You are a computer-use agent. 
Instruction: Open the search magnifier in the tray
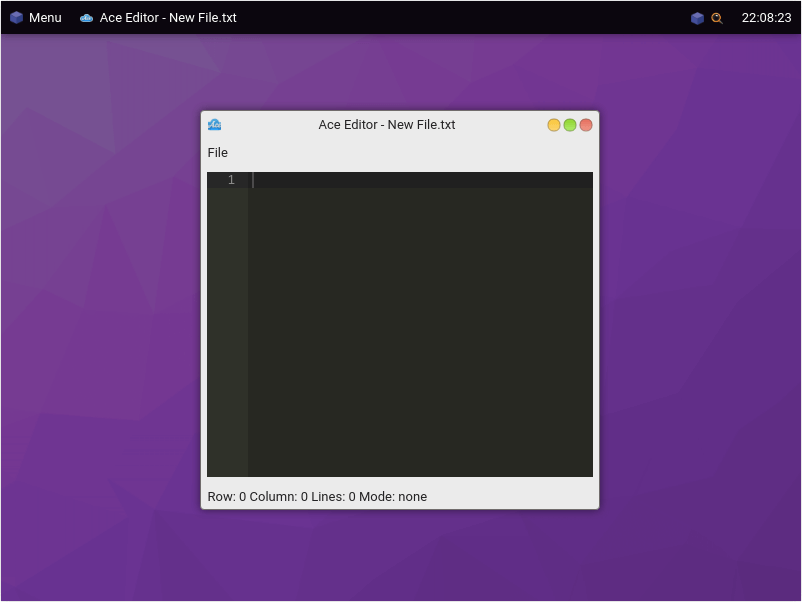[717, 18]
